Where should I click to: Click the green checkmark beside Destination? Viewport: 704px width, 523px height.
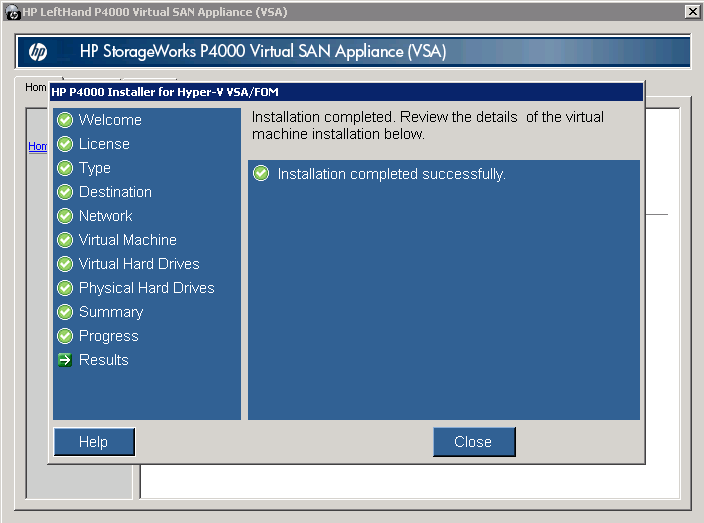pos(65,192)
